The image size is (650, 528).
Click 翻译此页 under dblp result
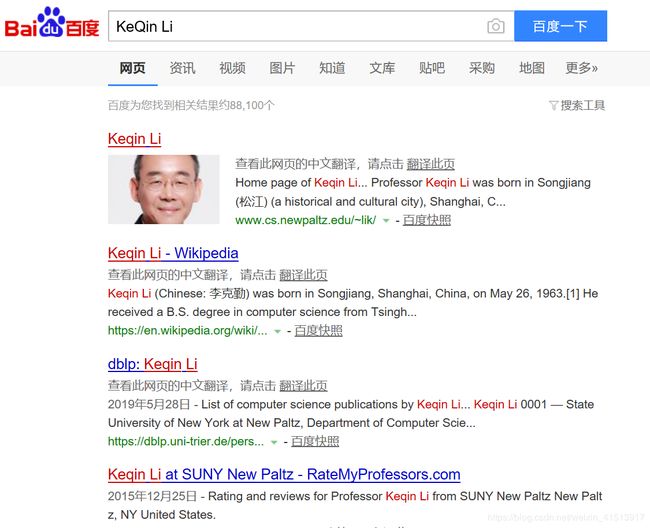pos(303,386)
